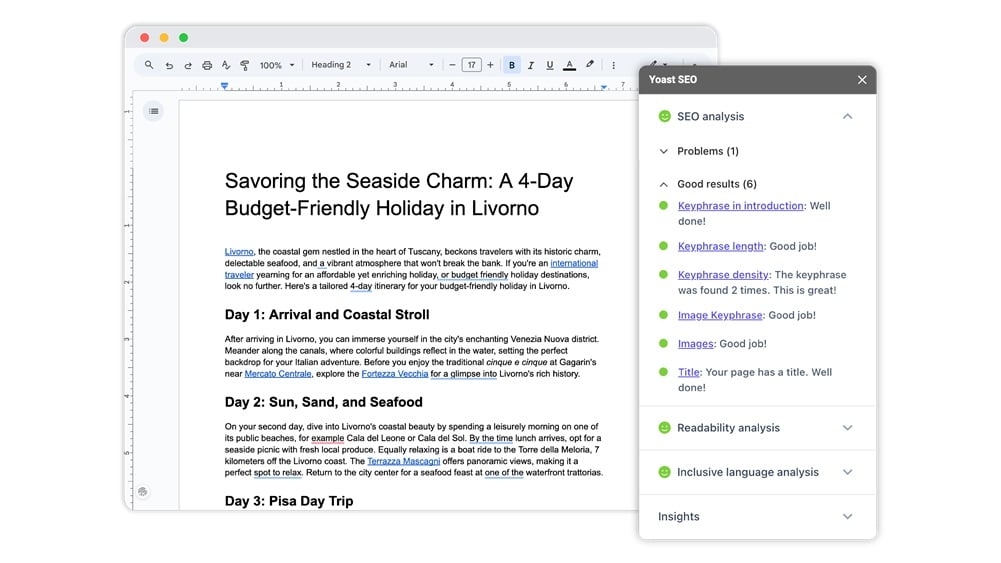This screenshot has height=563, width=1001.
Task: Redo the last action
Action: pyautogui.click(x=188, y=65)
